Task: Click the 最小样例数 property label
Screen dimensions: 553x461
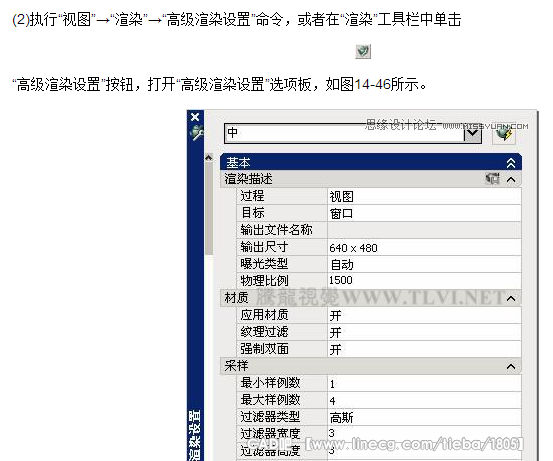Action: pyautogui.click(x=271, y=382)
